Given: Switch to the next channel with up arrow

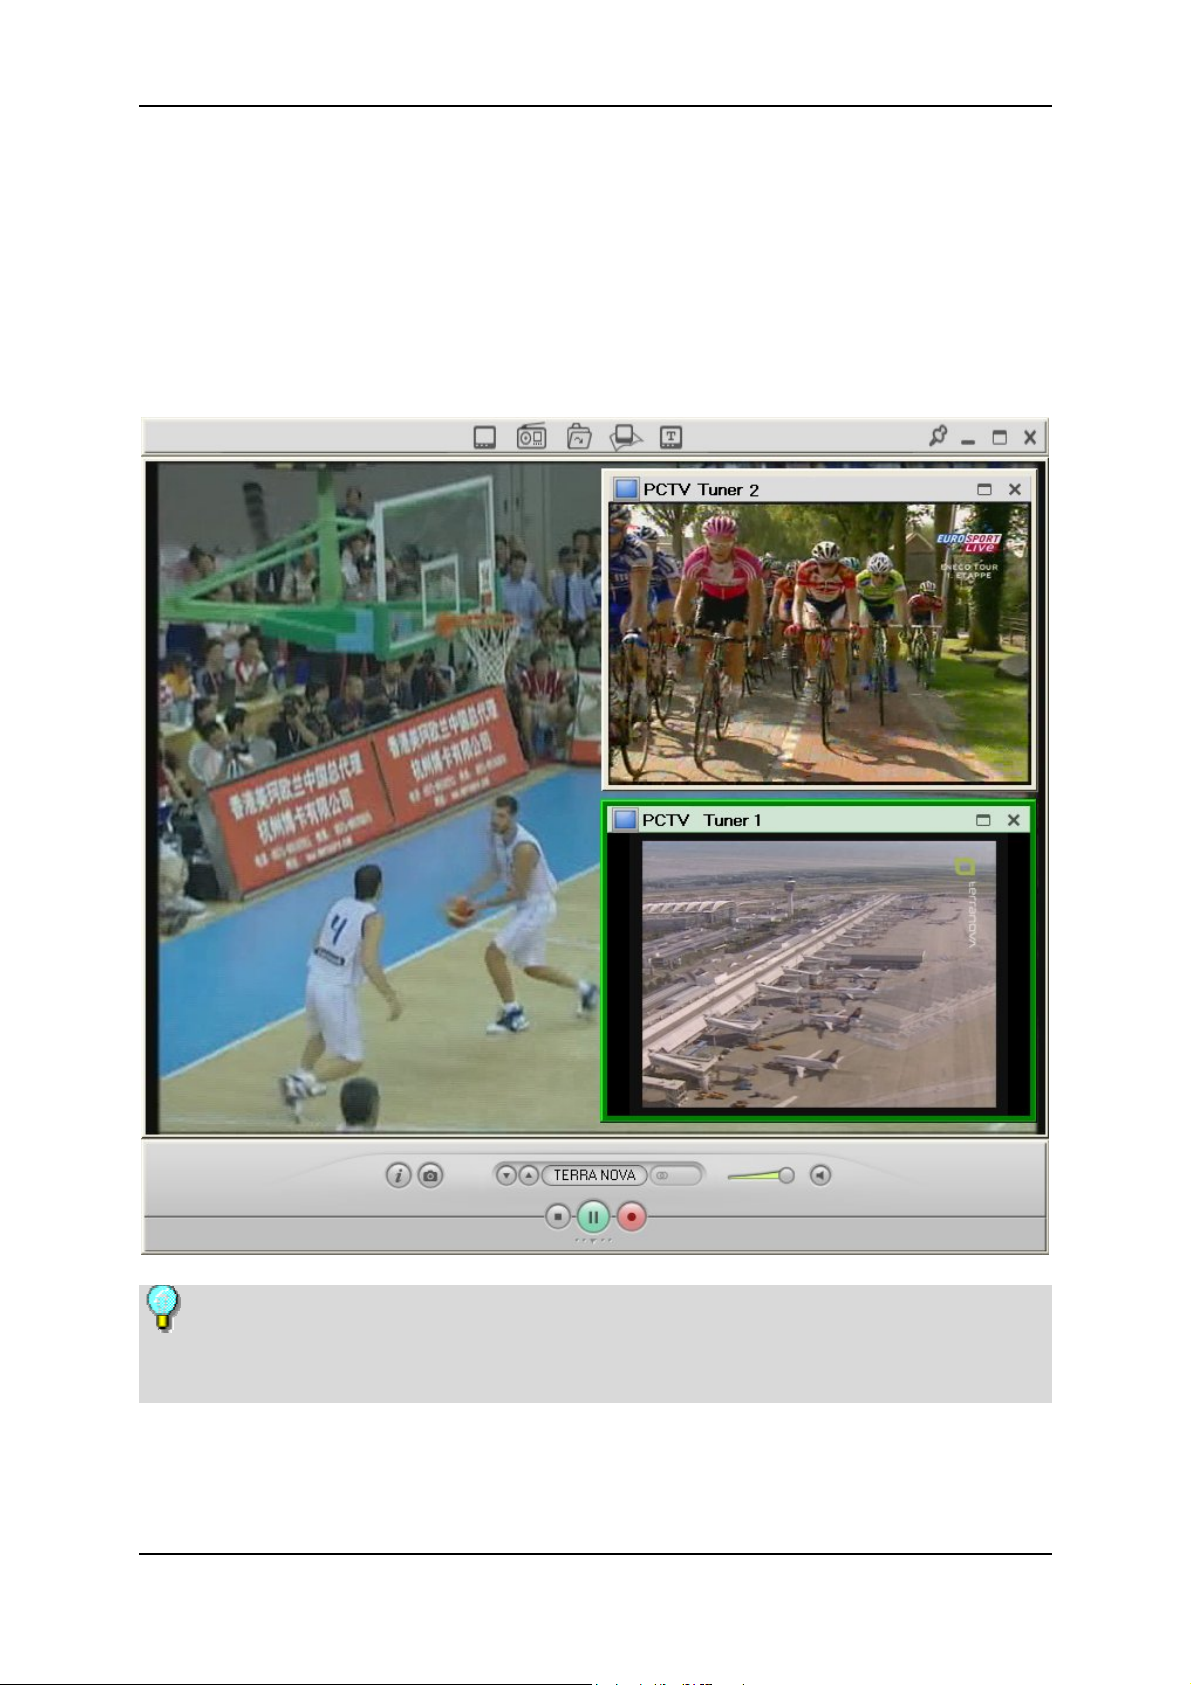Looking at the screenshot, I should (528, 1175).
